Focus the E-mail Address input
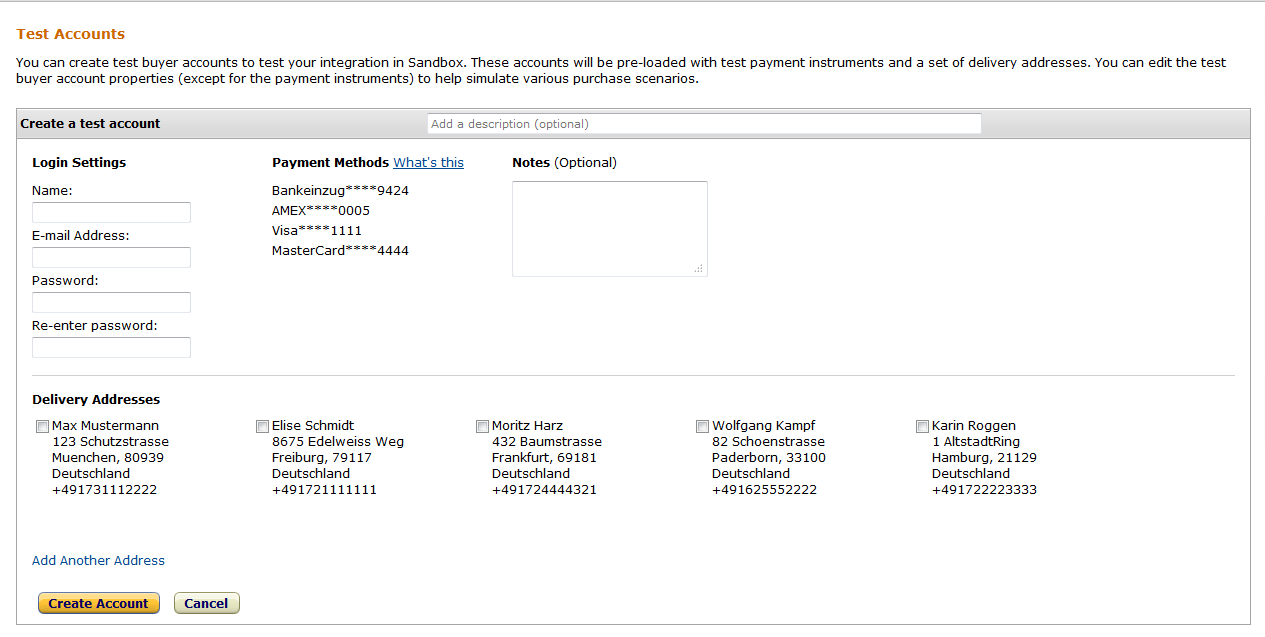Viewport: 1265px width, 637px height. (111, 257)
